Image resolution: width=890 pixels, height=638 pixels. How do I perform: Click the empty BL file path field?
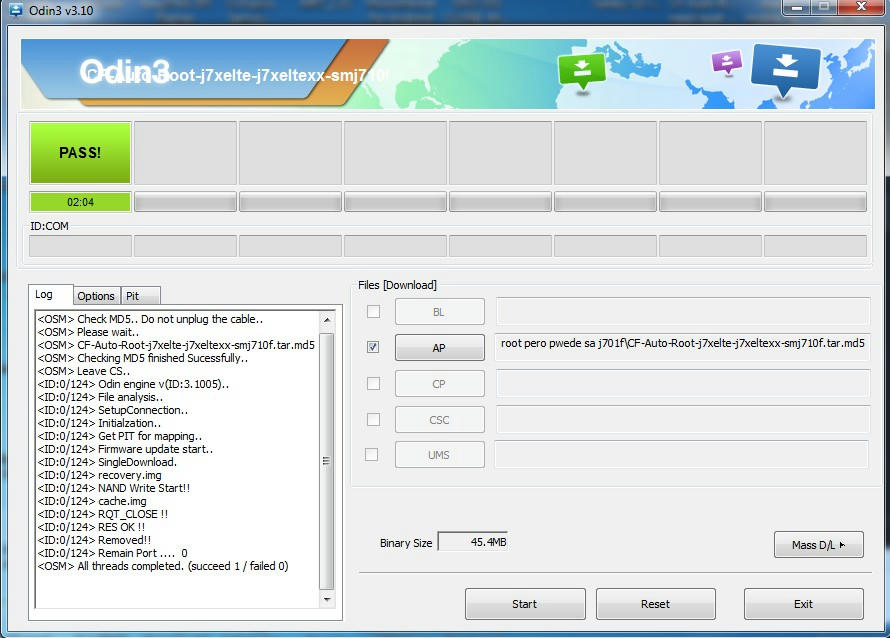click(x=683, y=311)
